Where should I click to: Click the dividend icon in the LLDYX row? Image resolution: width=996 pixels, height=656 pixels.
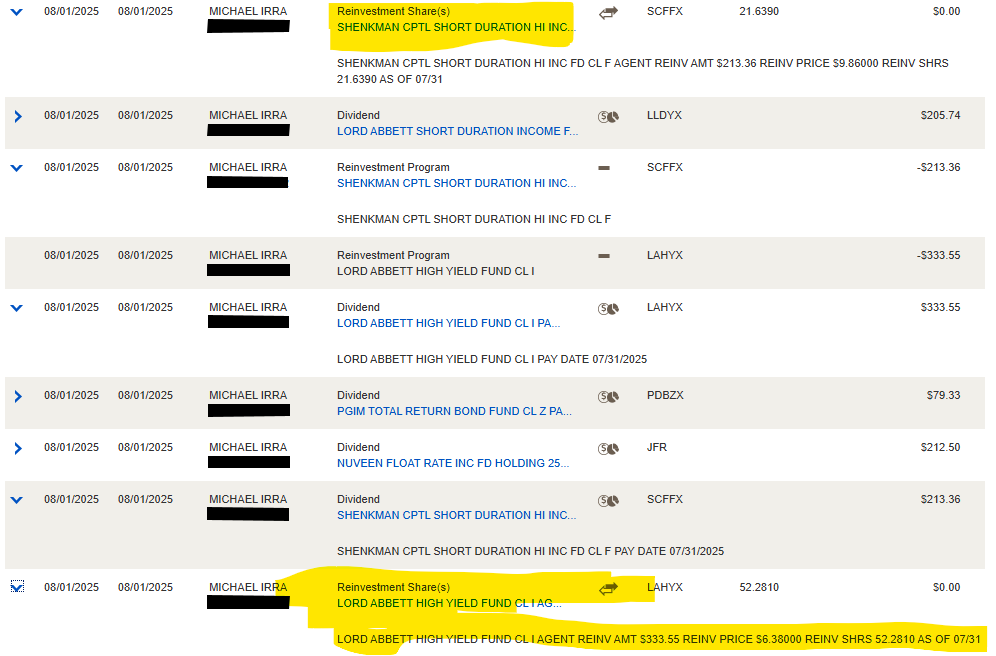(608, 117)
